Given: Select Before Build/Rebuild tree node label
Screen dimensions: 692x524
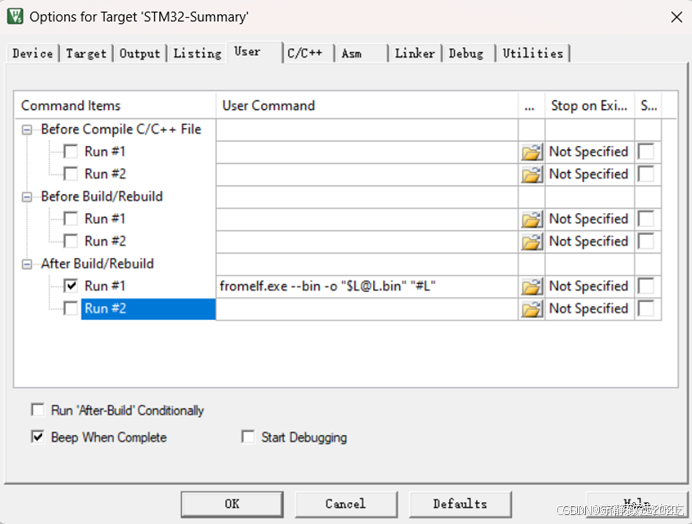Looking at the screenshot, I should click(102, 196).
